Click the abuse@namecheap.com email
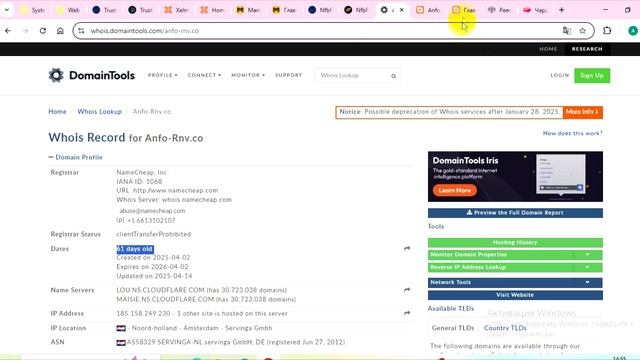Image resolution: width=640 pixels, height=360 pixels. (152, 211)
